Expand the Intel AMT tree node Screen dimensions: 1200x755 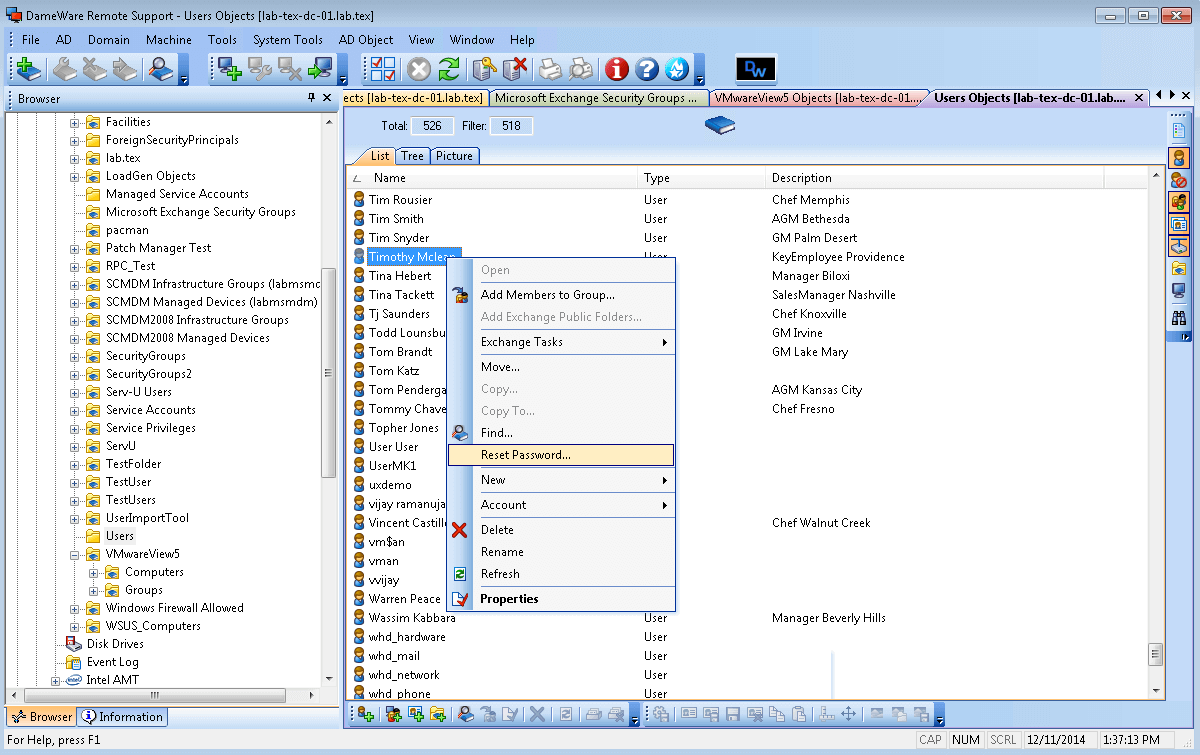pos(56,680)
